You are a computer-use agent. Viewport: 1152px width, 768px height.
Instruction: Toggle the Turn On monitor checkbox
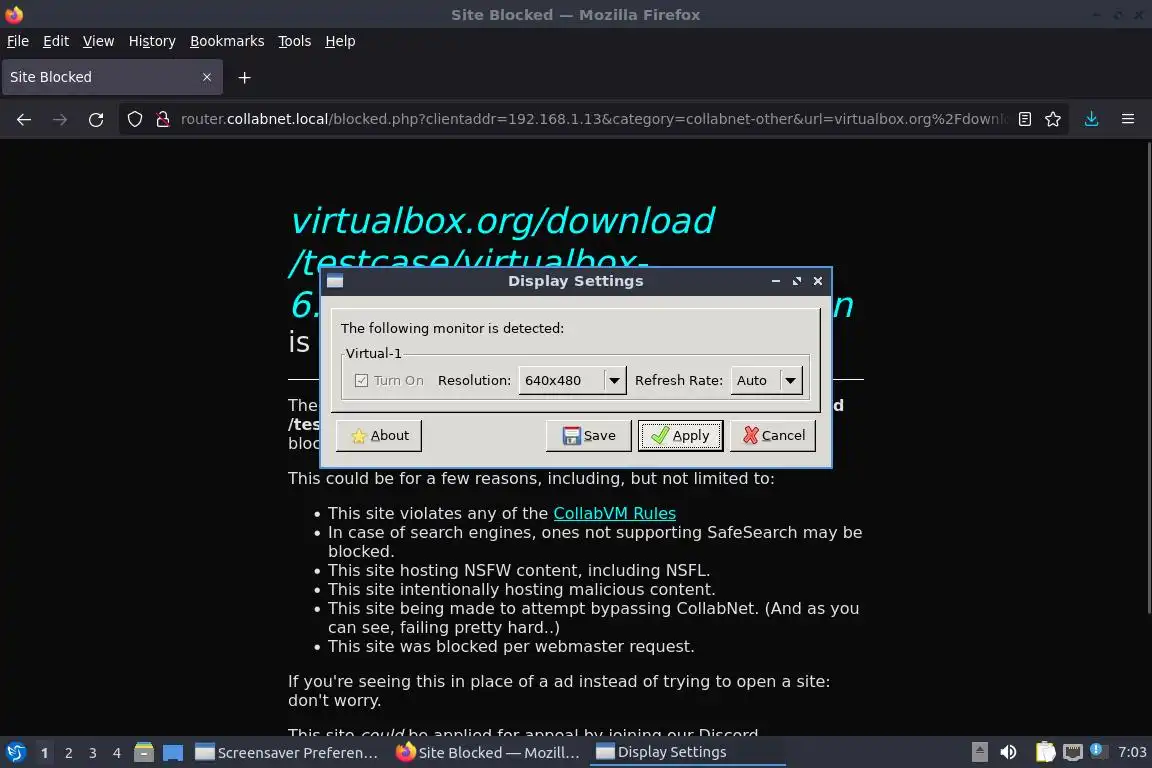coord(361,381)
